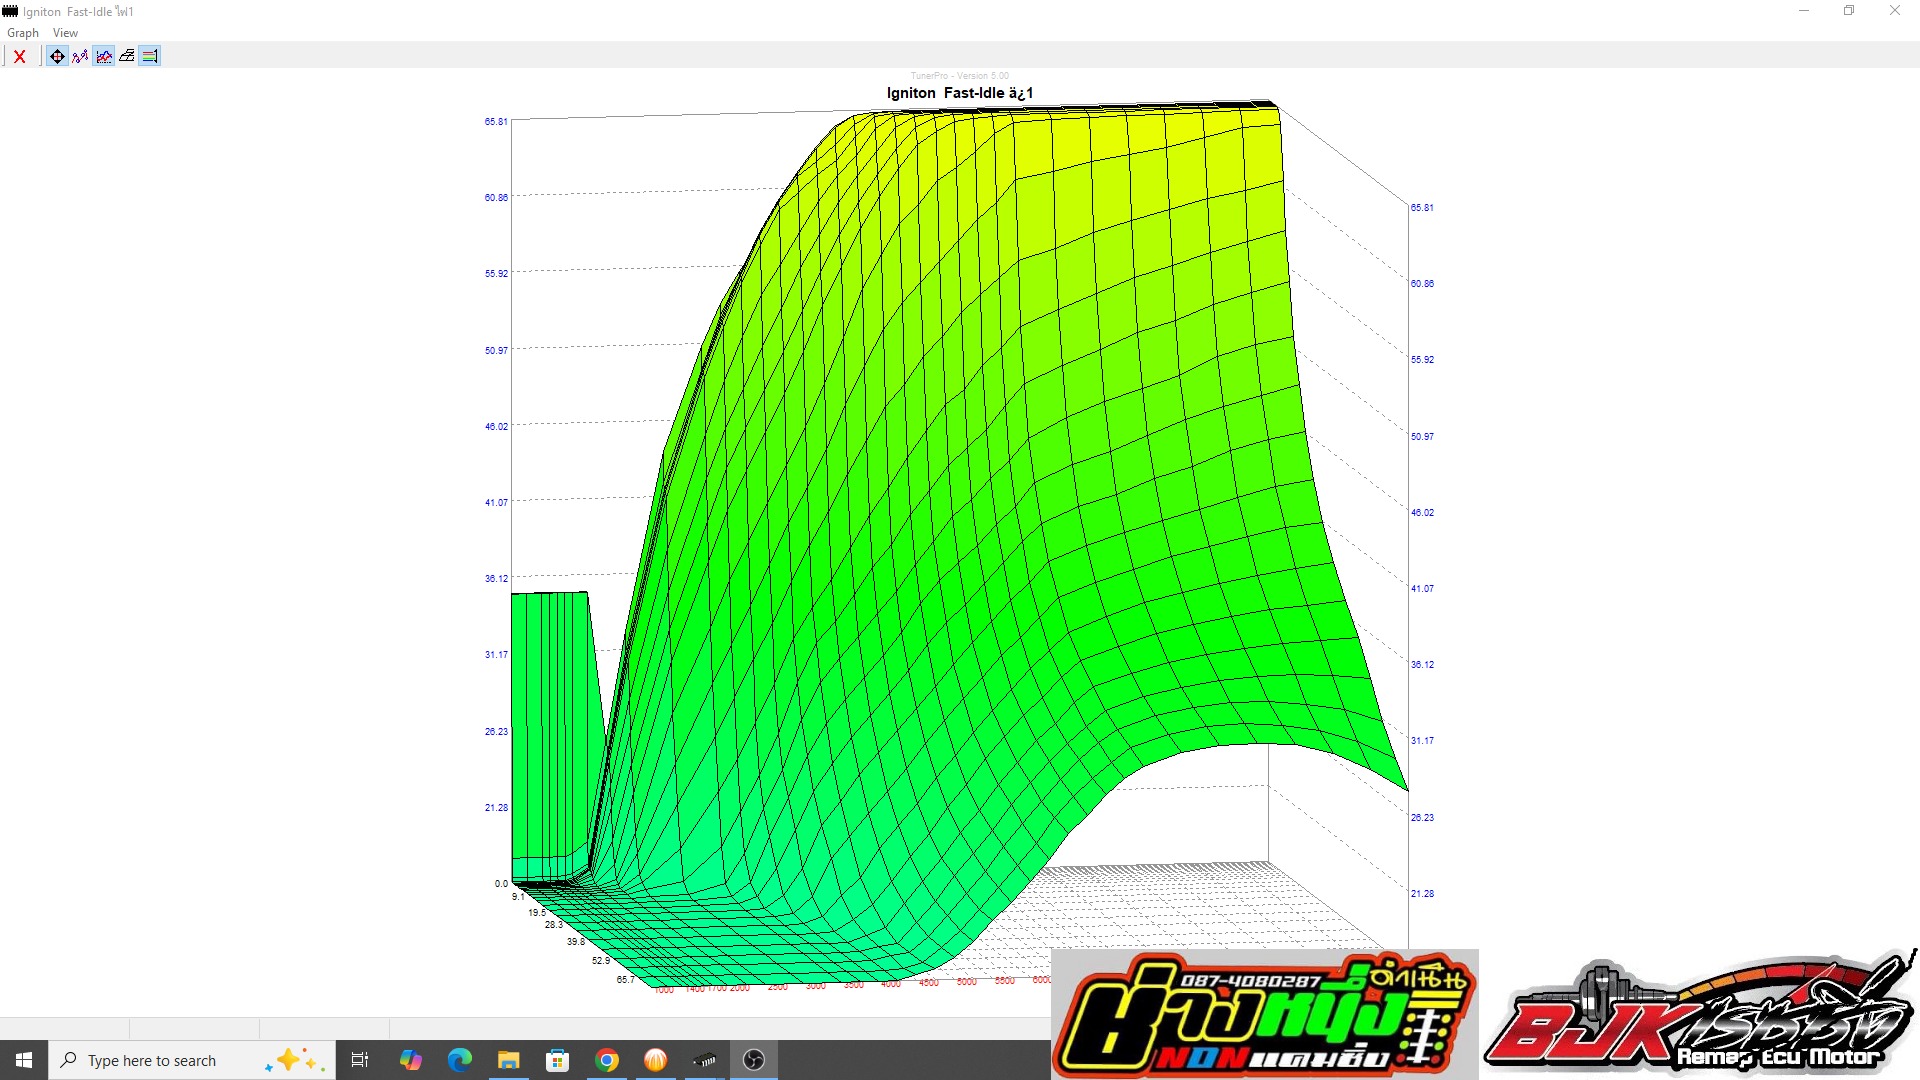Viewport: 1920px width, 1080px height.
Task: Open the Windows Start menu
Action: 24,1060
